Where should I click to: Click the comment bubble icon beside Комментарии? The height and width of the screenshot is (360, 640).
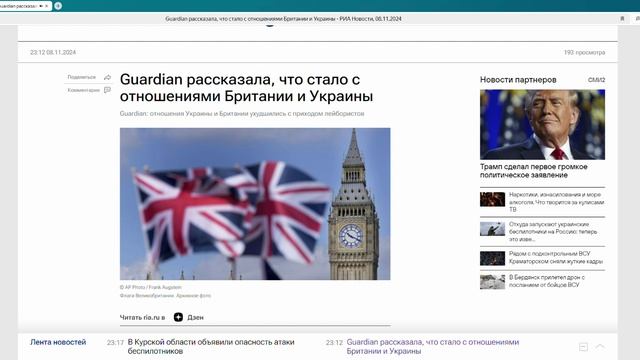tap(107, 90)
